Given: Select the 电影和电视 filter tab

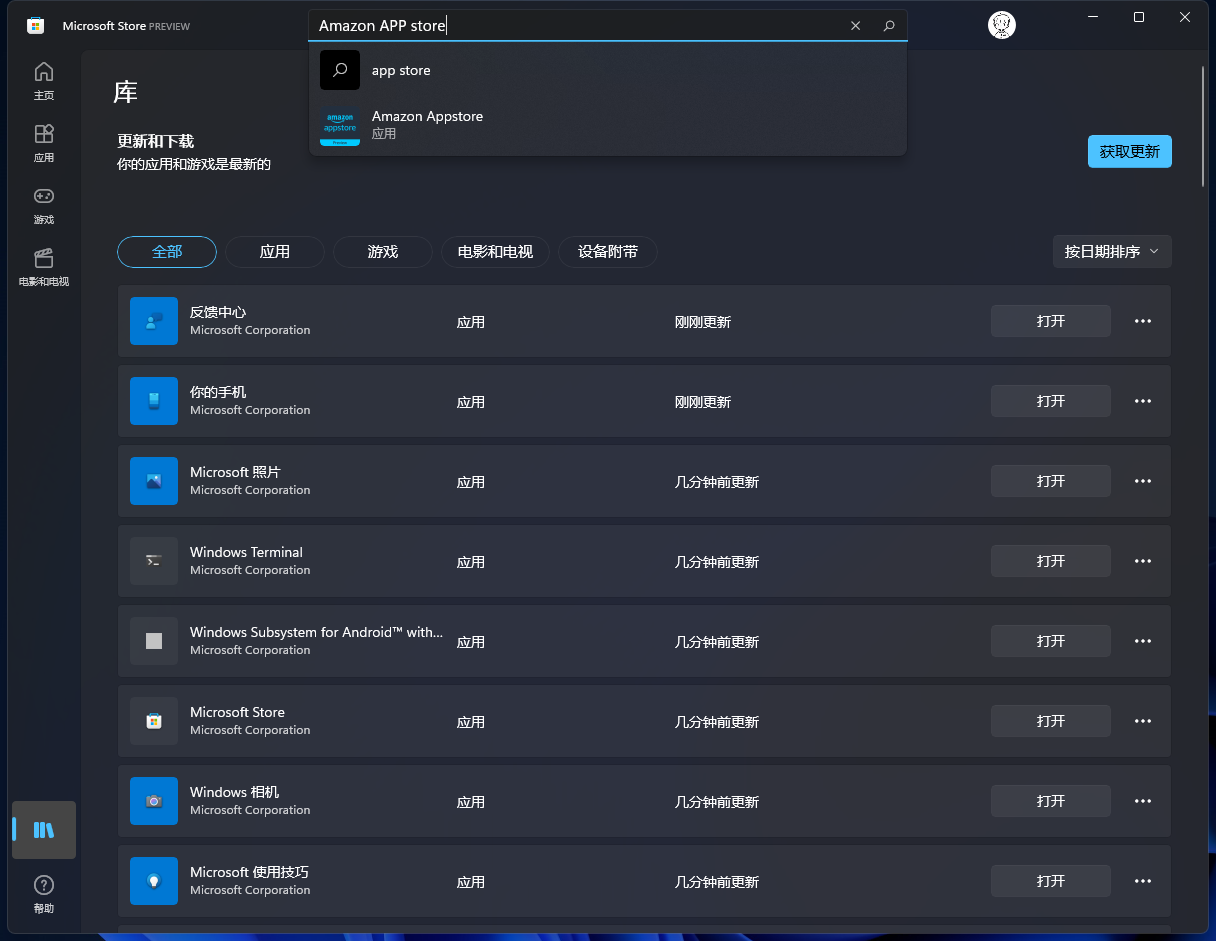Looking at the screenshot, I should (x=495, y=252).
